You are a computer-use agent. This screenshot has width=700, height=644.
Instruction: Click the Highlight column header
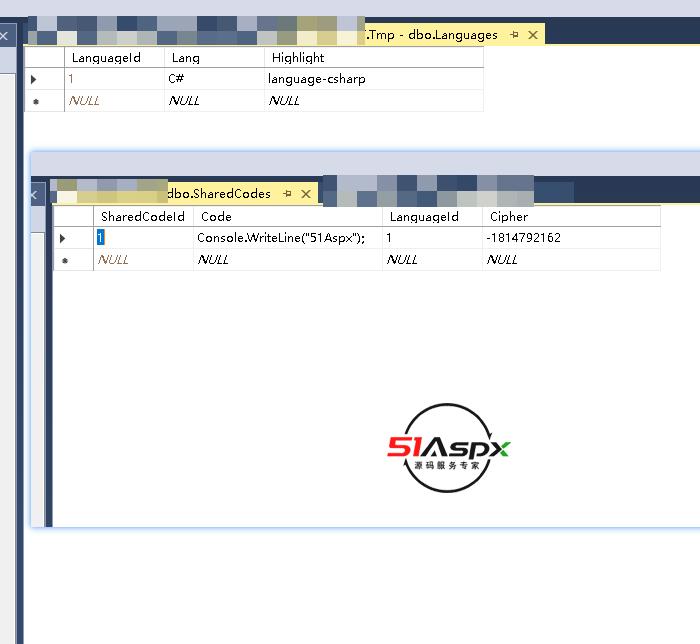[374, 58]
